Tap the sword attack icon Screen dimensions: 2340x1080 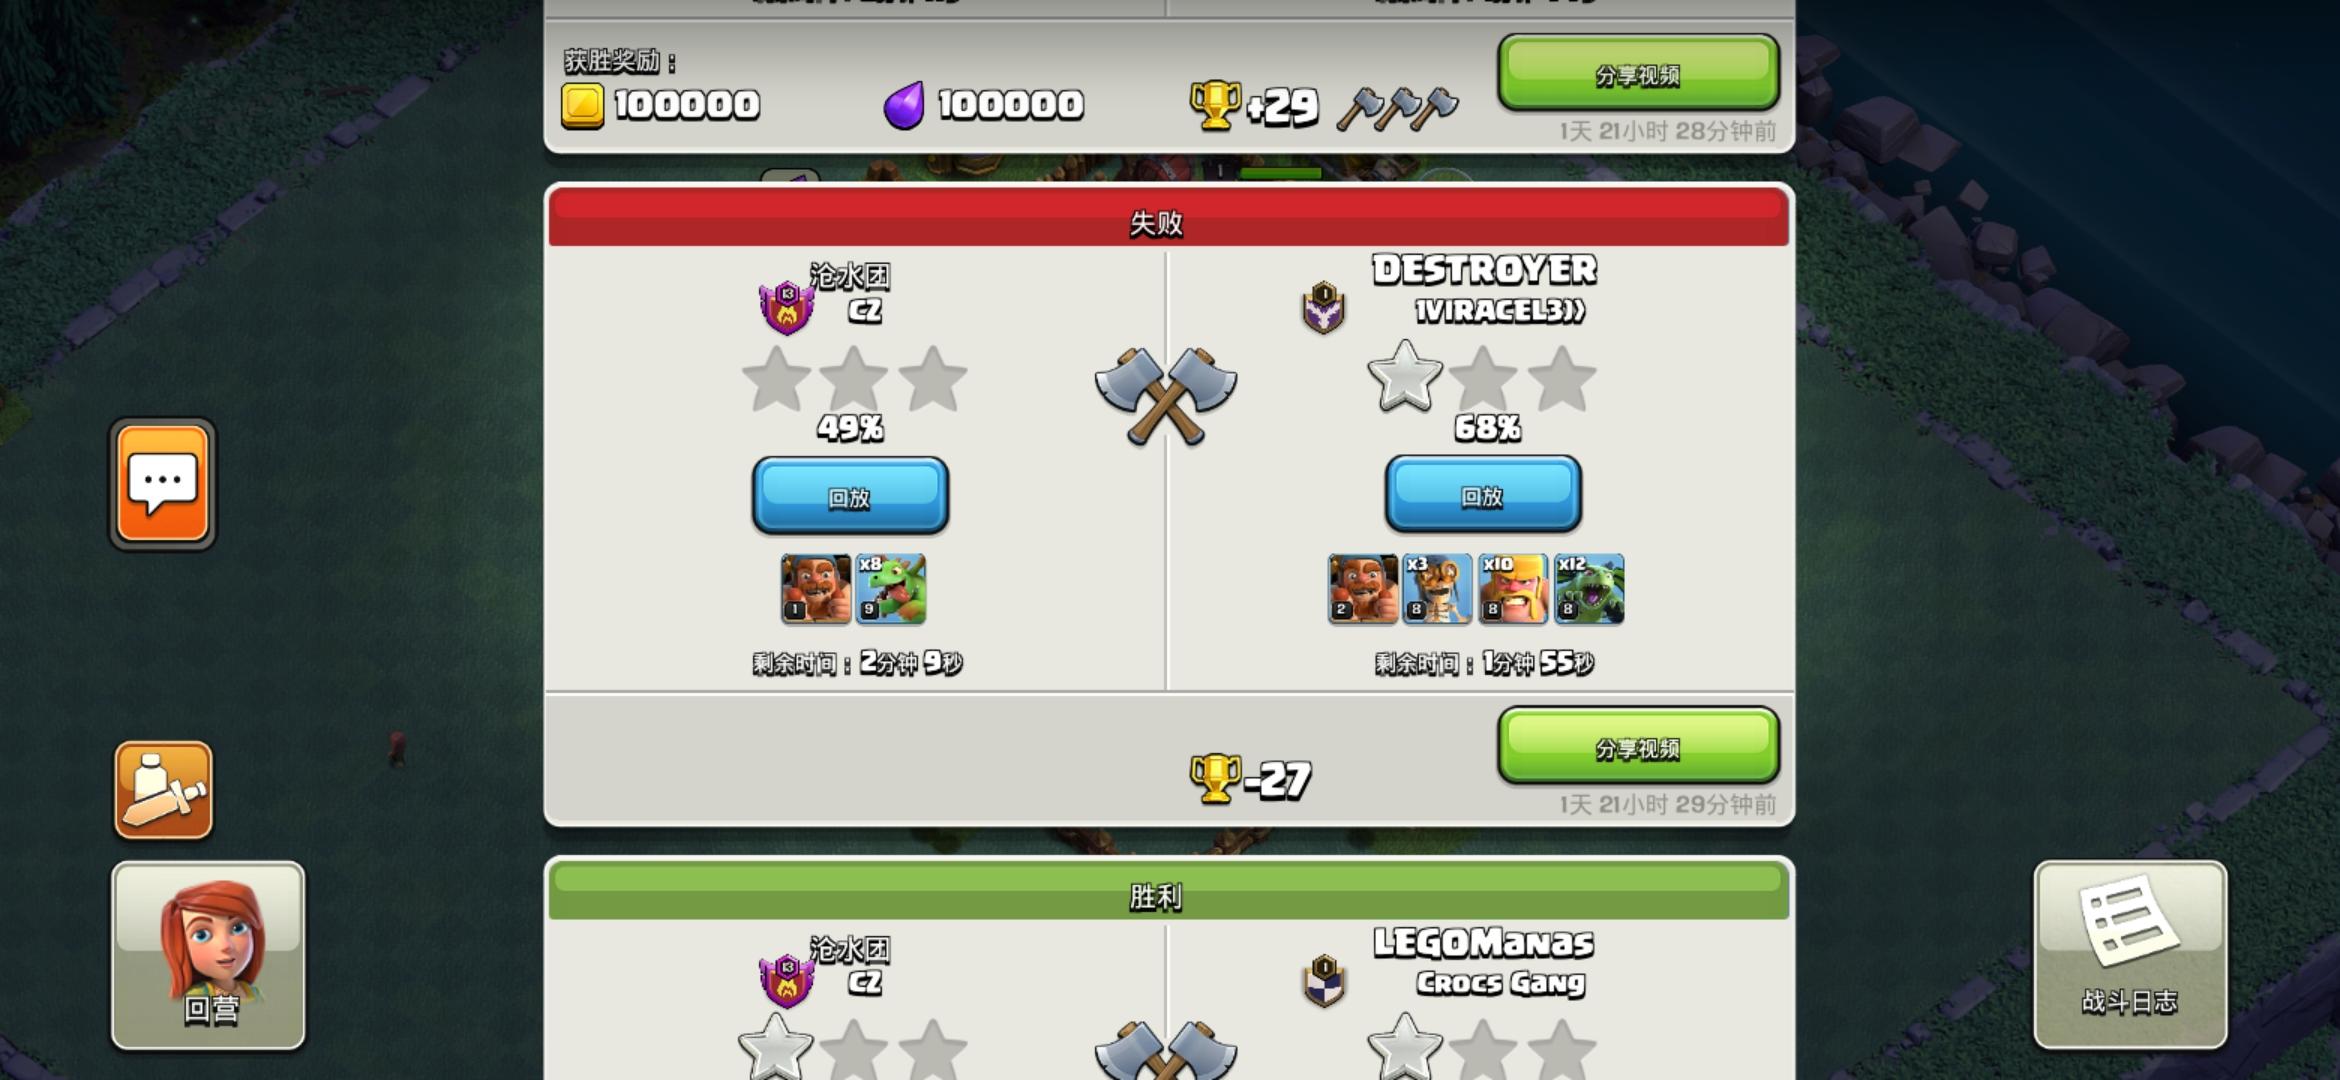163,790
